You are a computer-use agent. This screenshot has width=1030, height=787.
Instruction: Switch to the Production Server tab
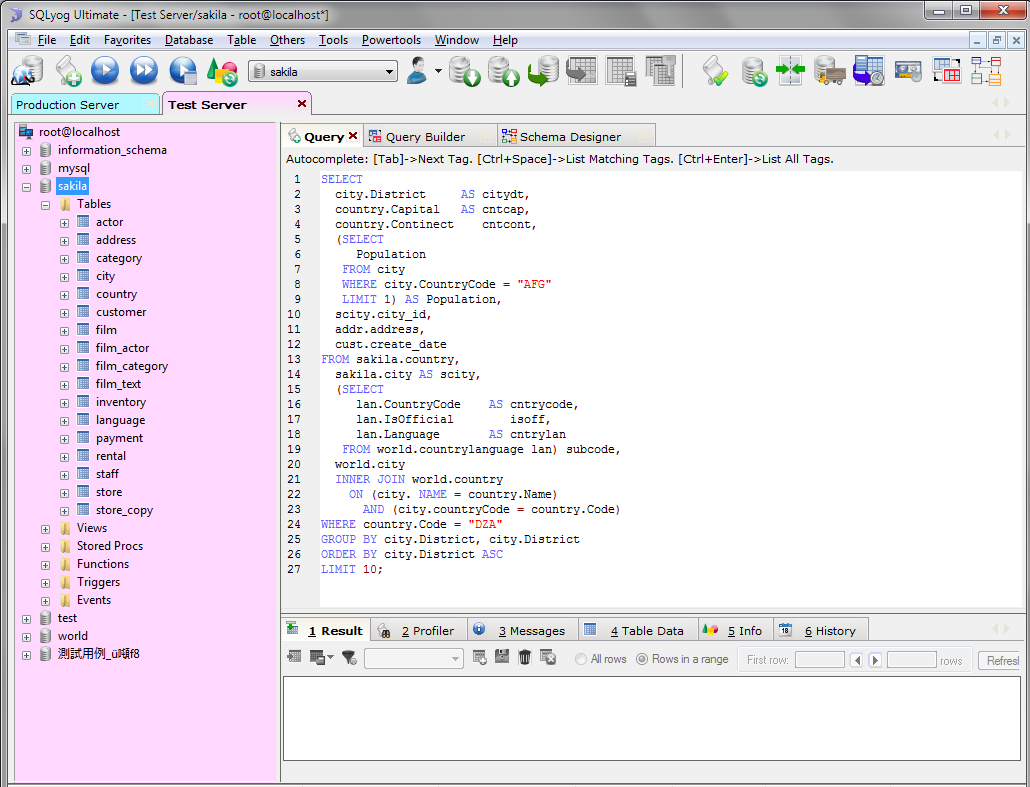tap(67, 105)
